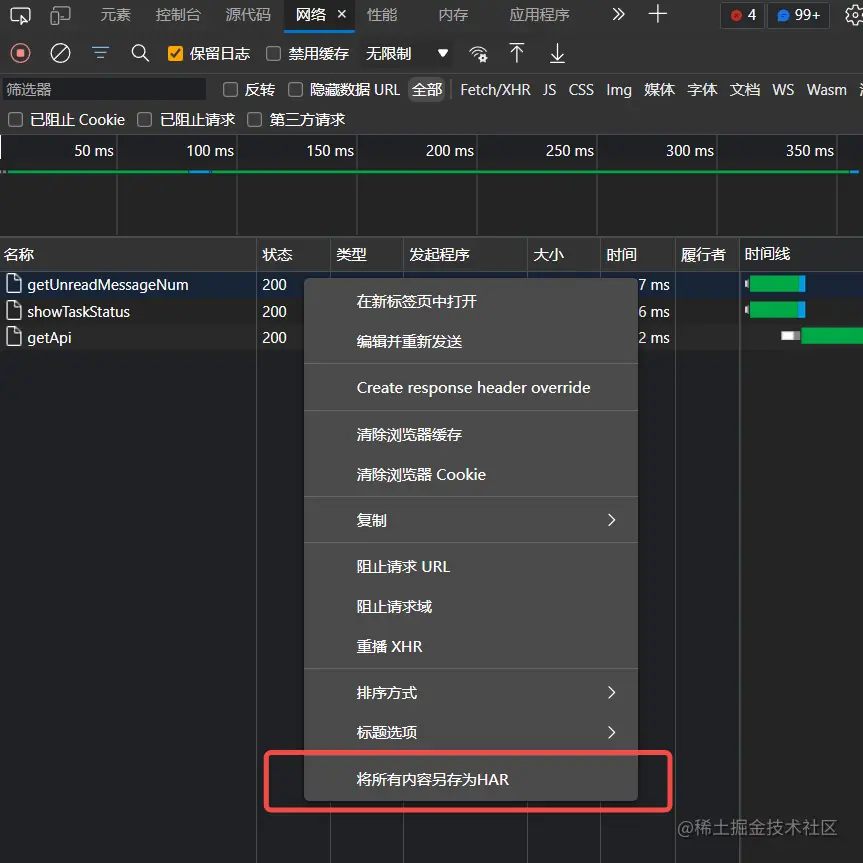This screenshot has height=863, width=863.
Task: Check 隐藏数据 URL option
Action: [296, 89]
